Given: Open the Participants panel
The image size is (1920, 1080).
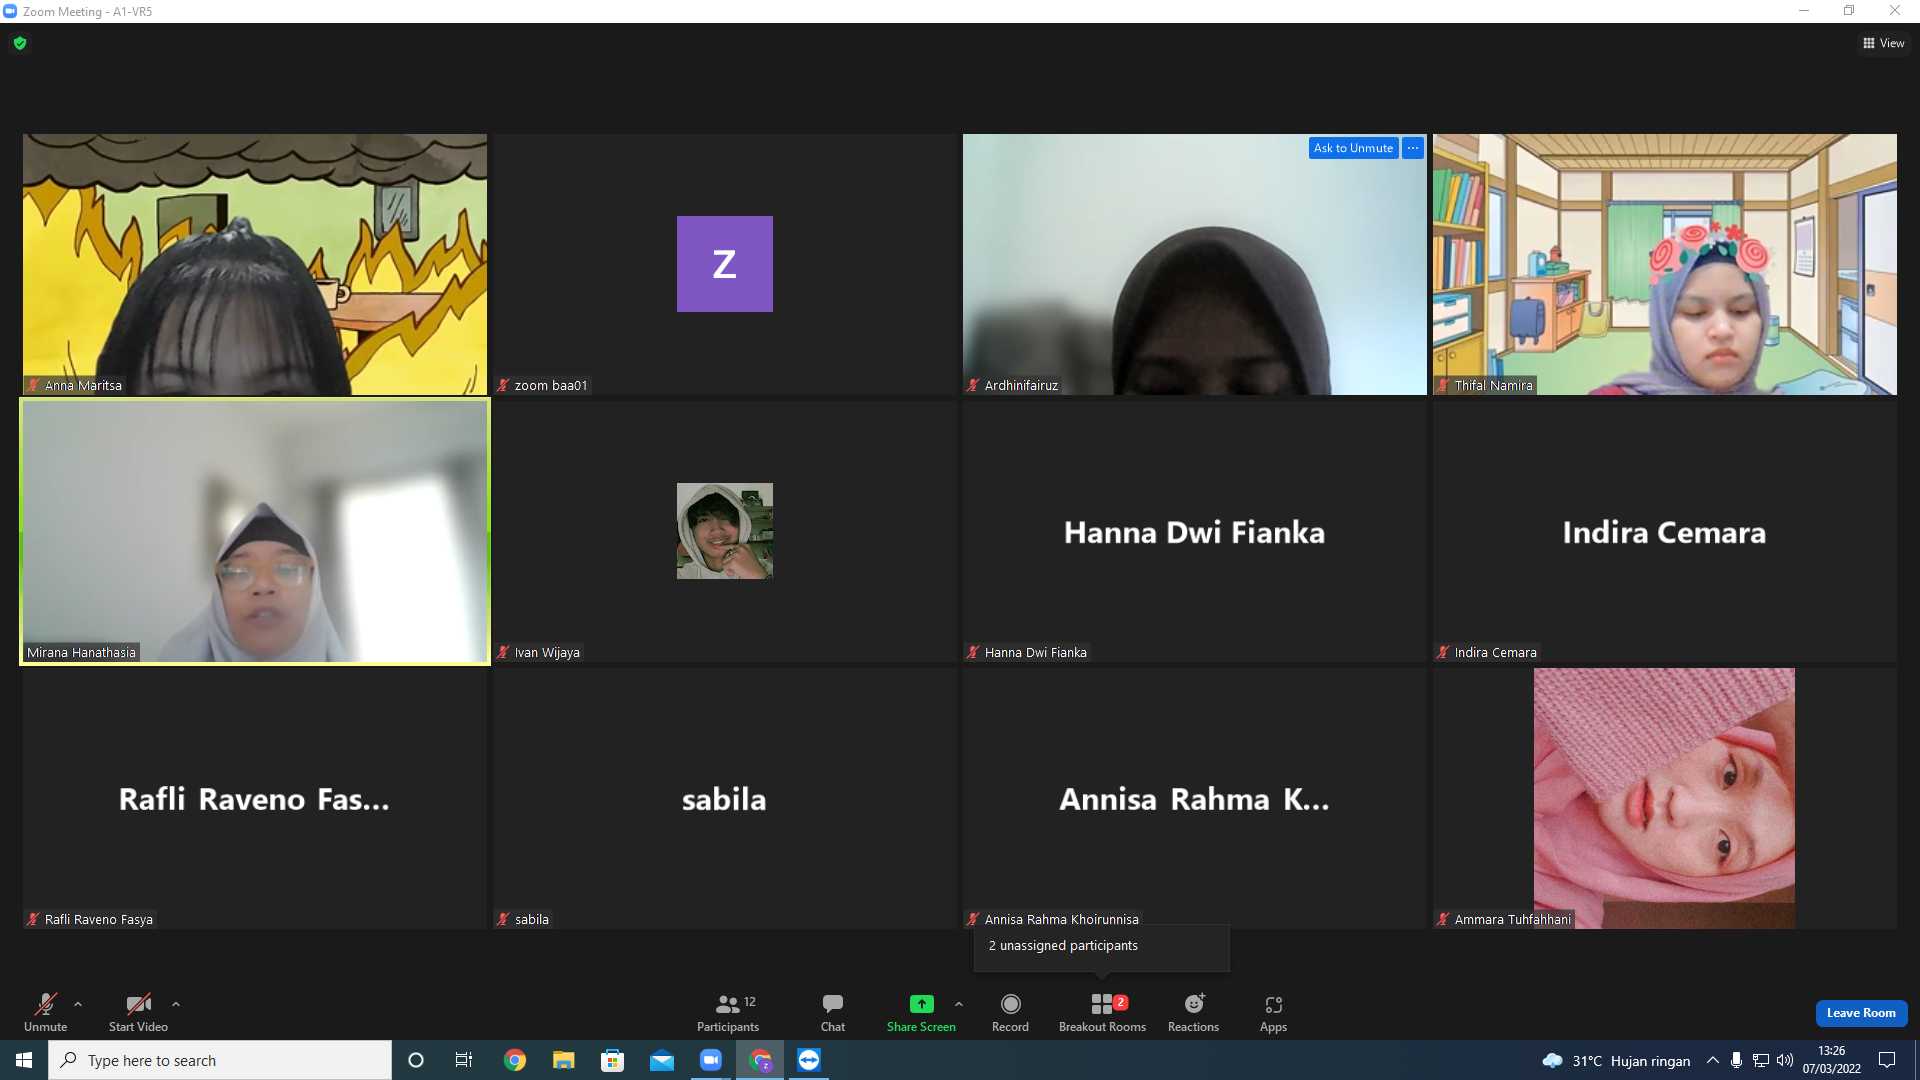Looking at the screenshot, I should 728,1012.
